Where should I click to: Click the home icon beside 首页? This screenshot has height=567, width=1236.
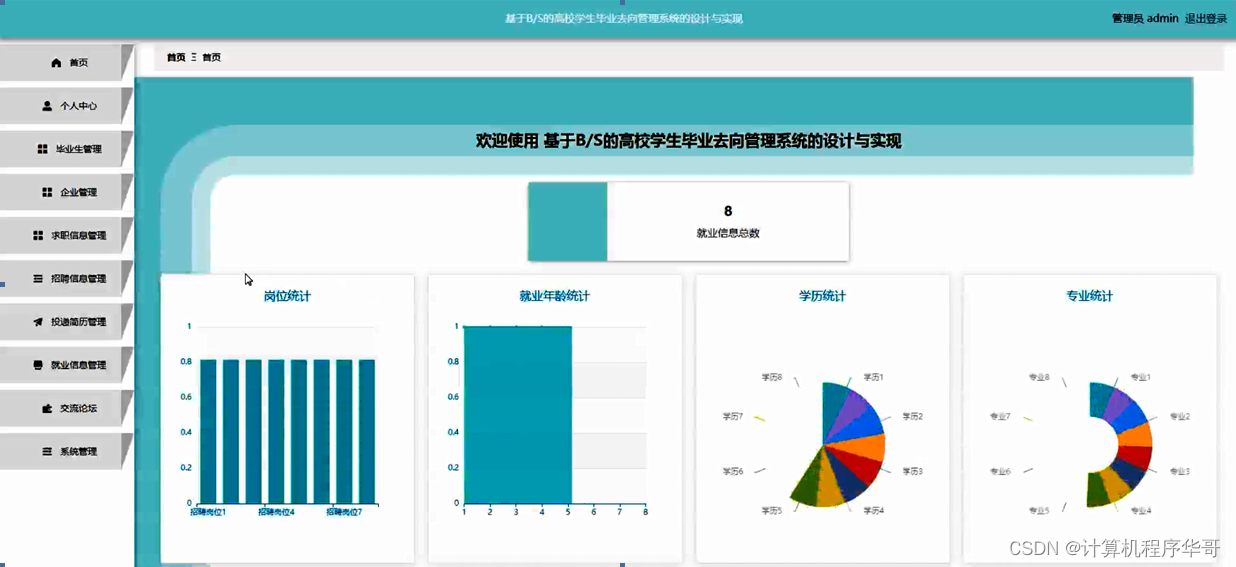[x=56, y=63]
